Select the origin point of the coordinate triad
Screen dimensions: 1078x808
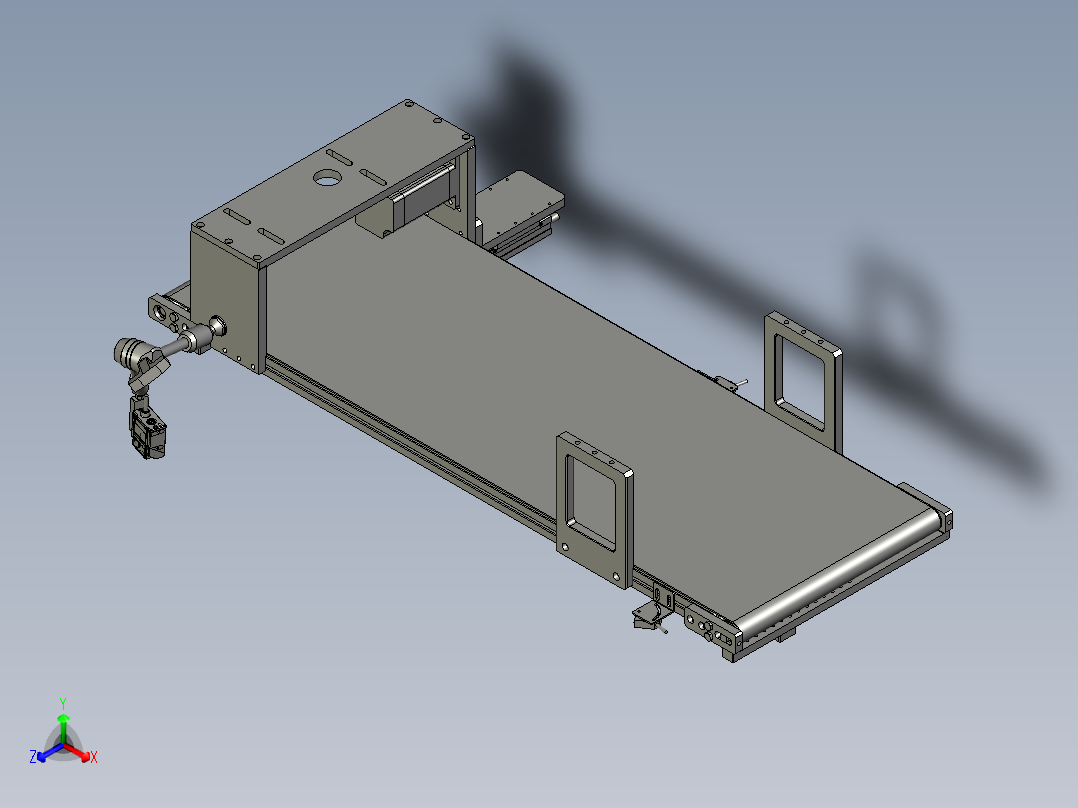point(64,744)
